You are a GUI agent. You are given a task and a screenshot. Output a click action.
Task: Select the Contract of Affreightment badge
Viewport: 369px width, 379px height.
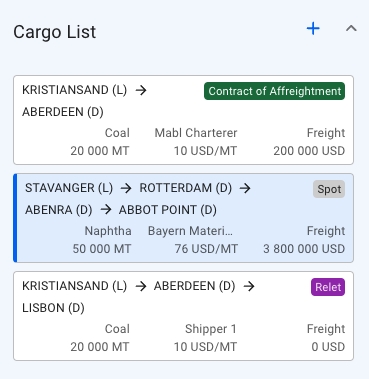pos(275,91)
